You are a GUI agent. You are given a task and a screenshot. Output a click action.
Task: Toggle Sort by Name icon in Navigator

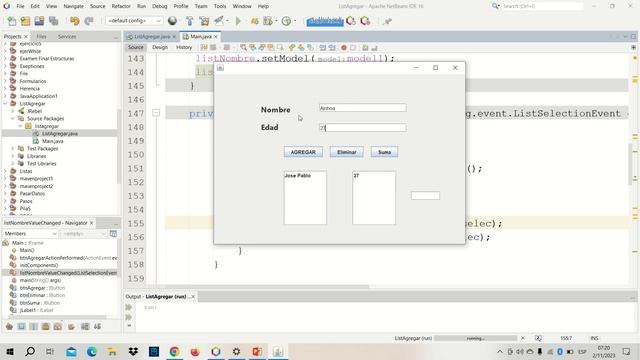pyautogui.click(x=85, y=327)
